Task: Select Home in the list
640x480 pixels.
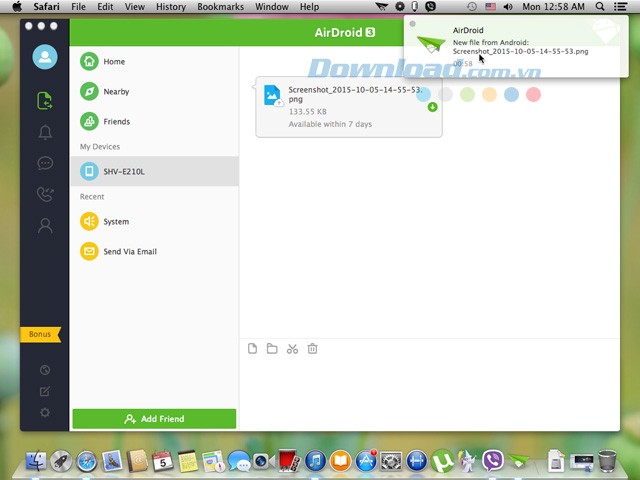Action: 154,62
